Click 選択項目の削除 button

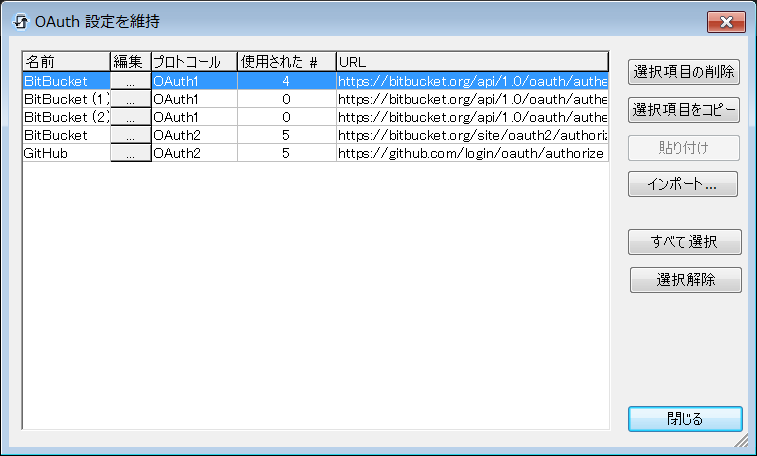684,72
